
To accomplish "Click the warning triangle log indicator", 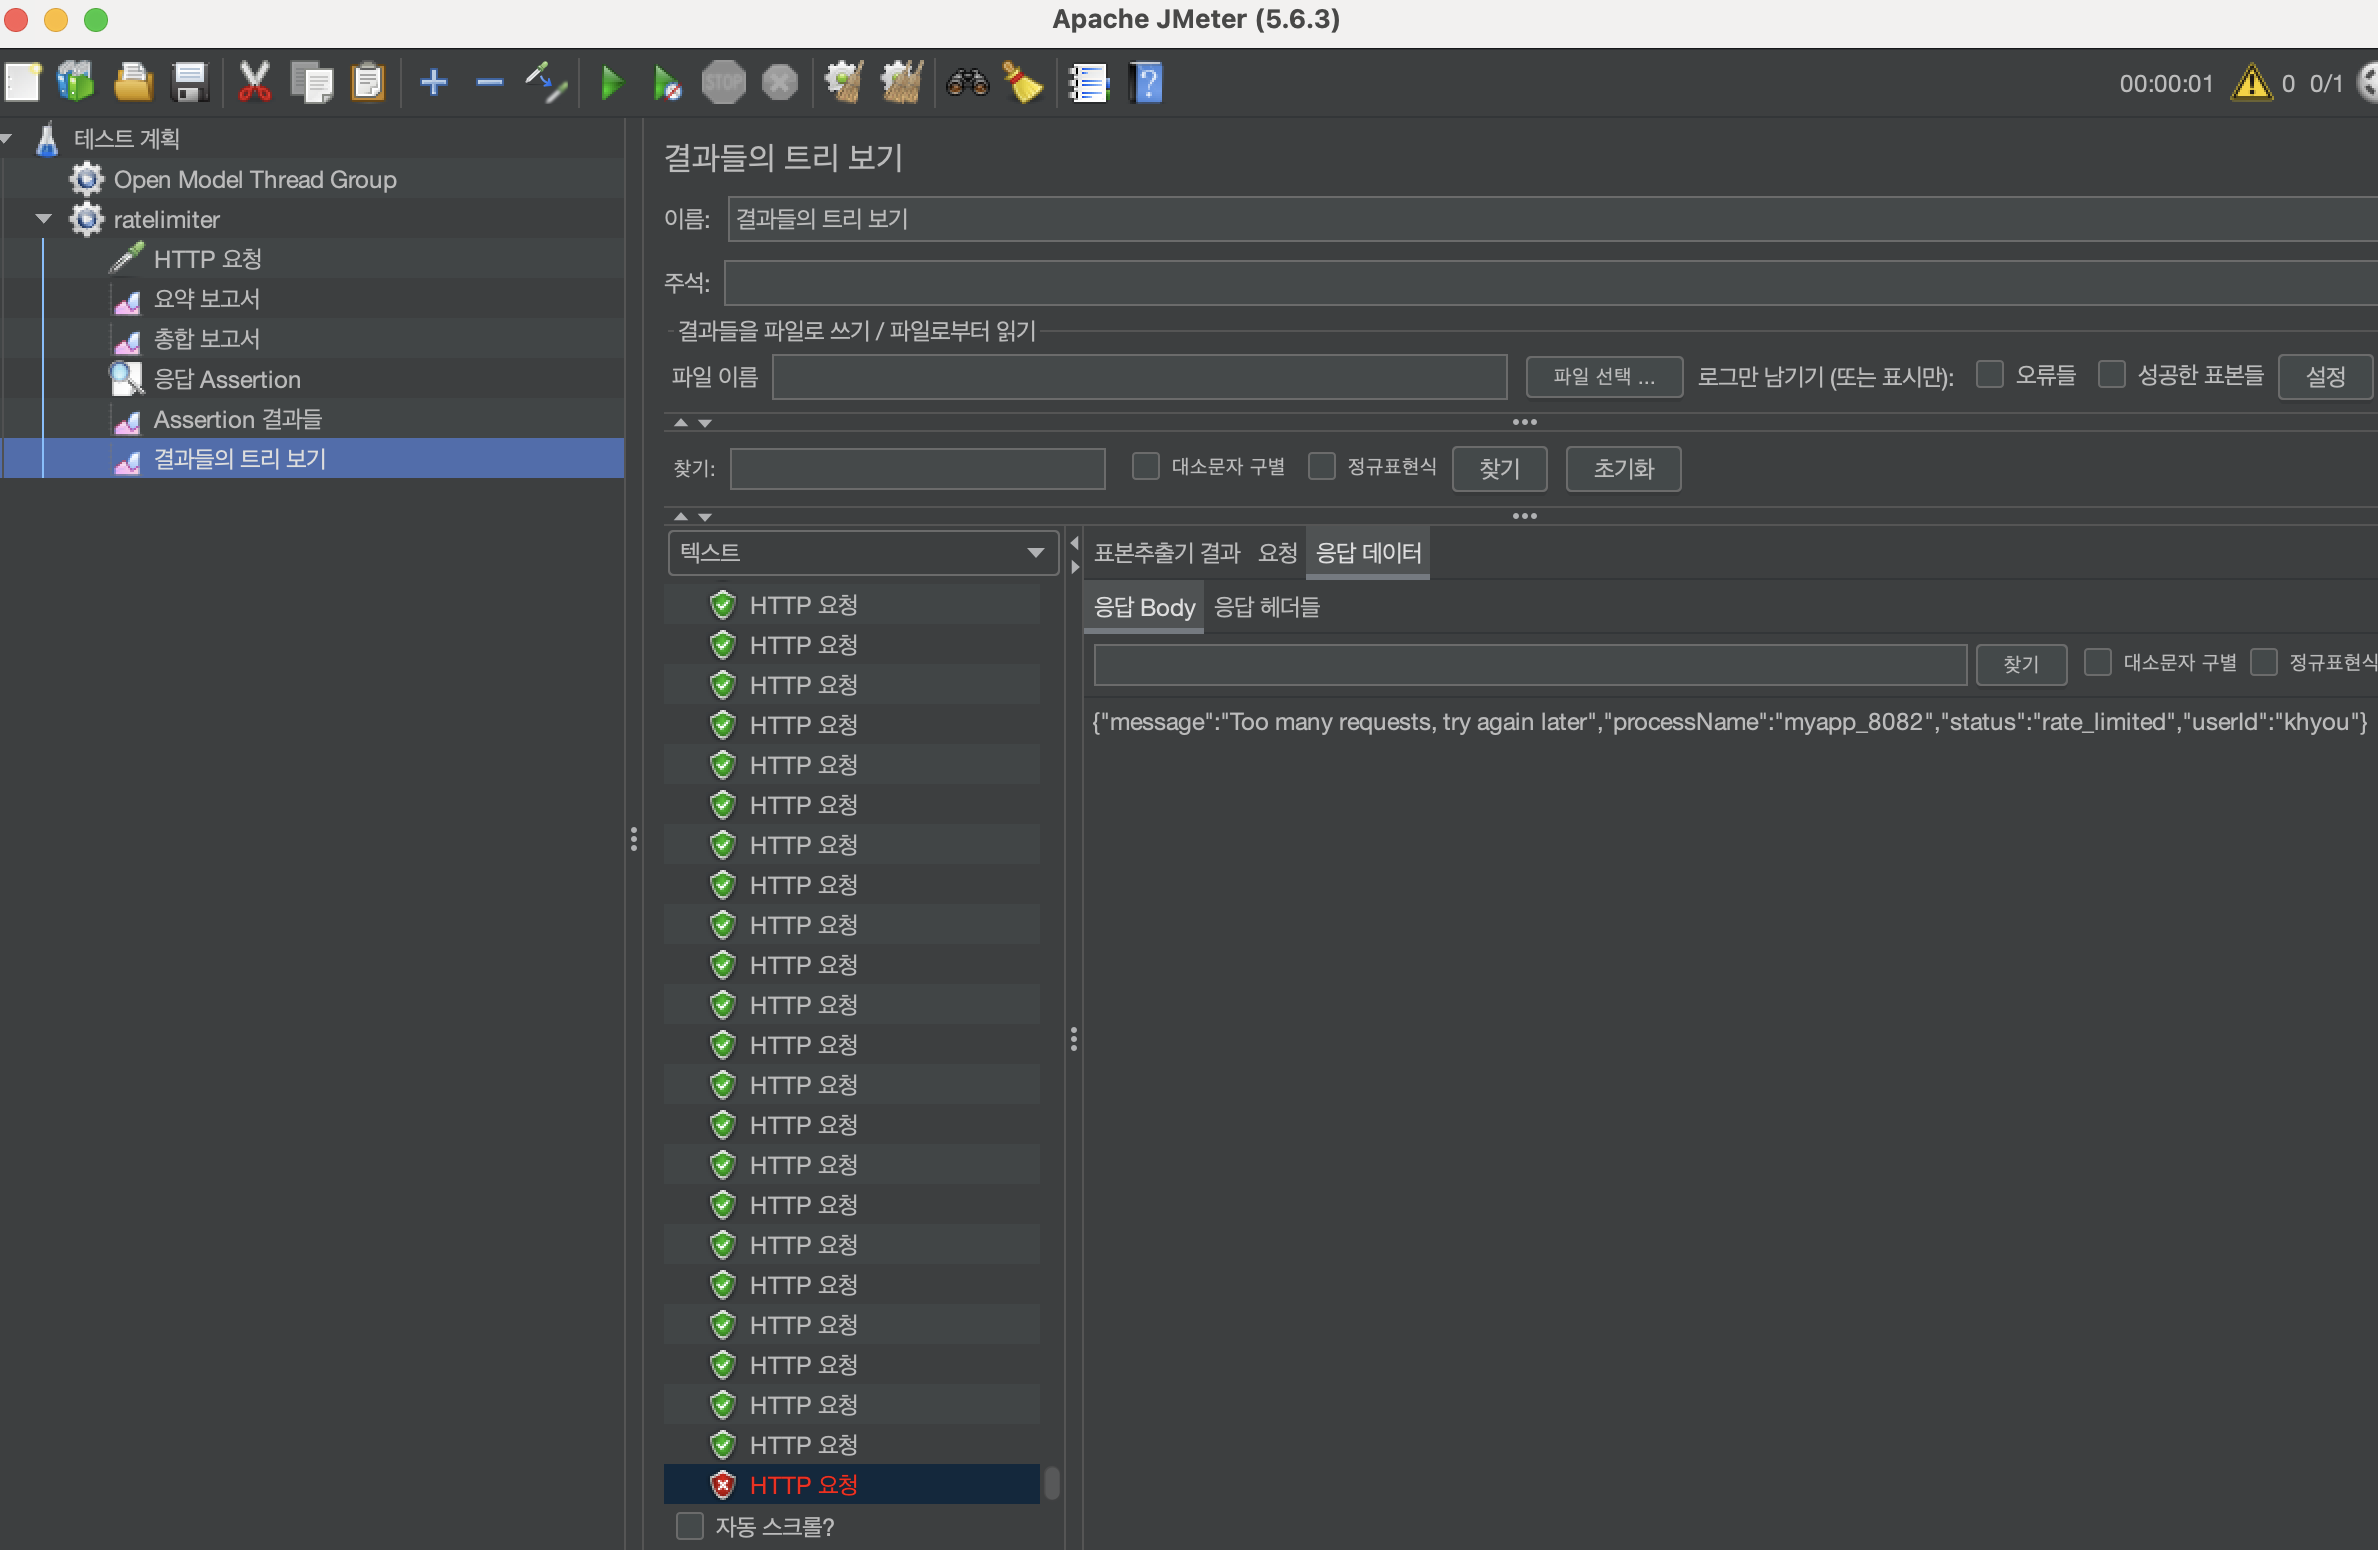I will [2251, 83].
